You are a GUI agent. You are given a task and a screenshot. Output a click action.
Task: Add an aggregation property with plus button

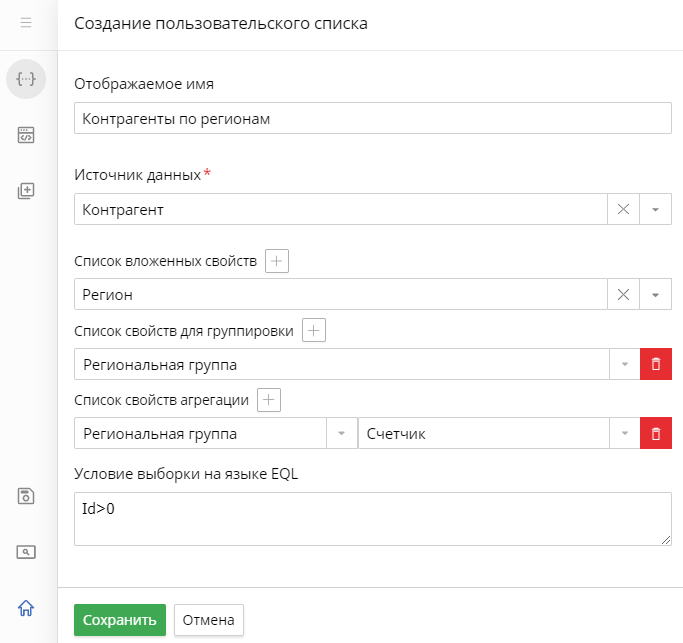pyautogui.click(x=269, y=399)
